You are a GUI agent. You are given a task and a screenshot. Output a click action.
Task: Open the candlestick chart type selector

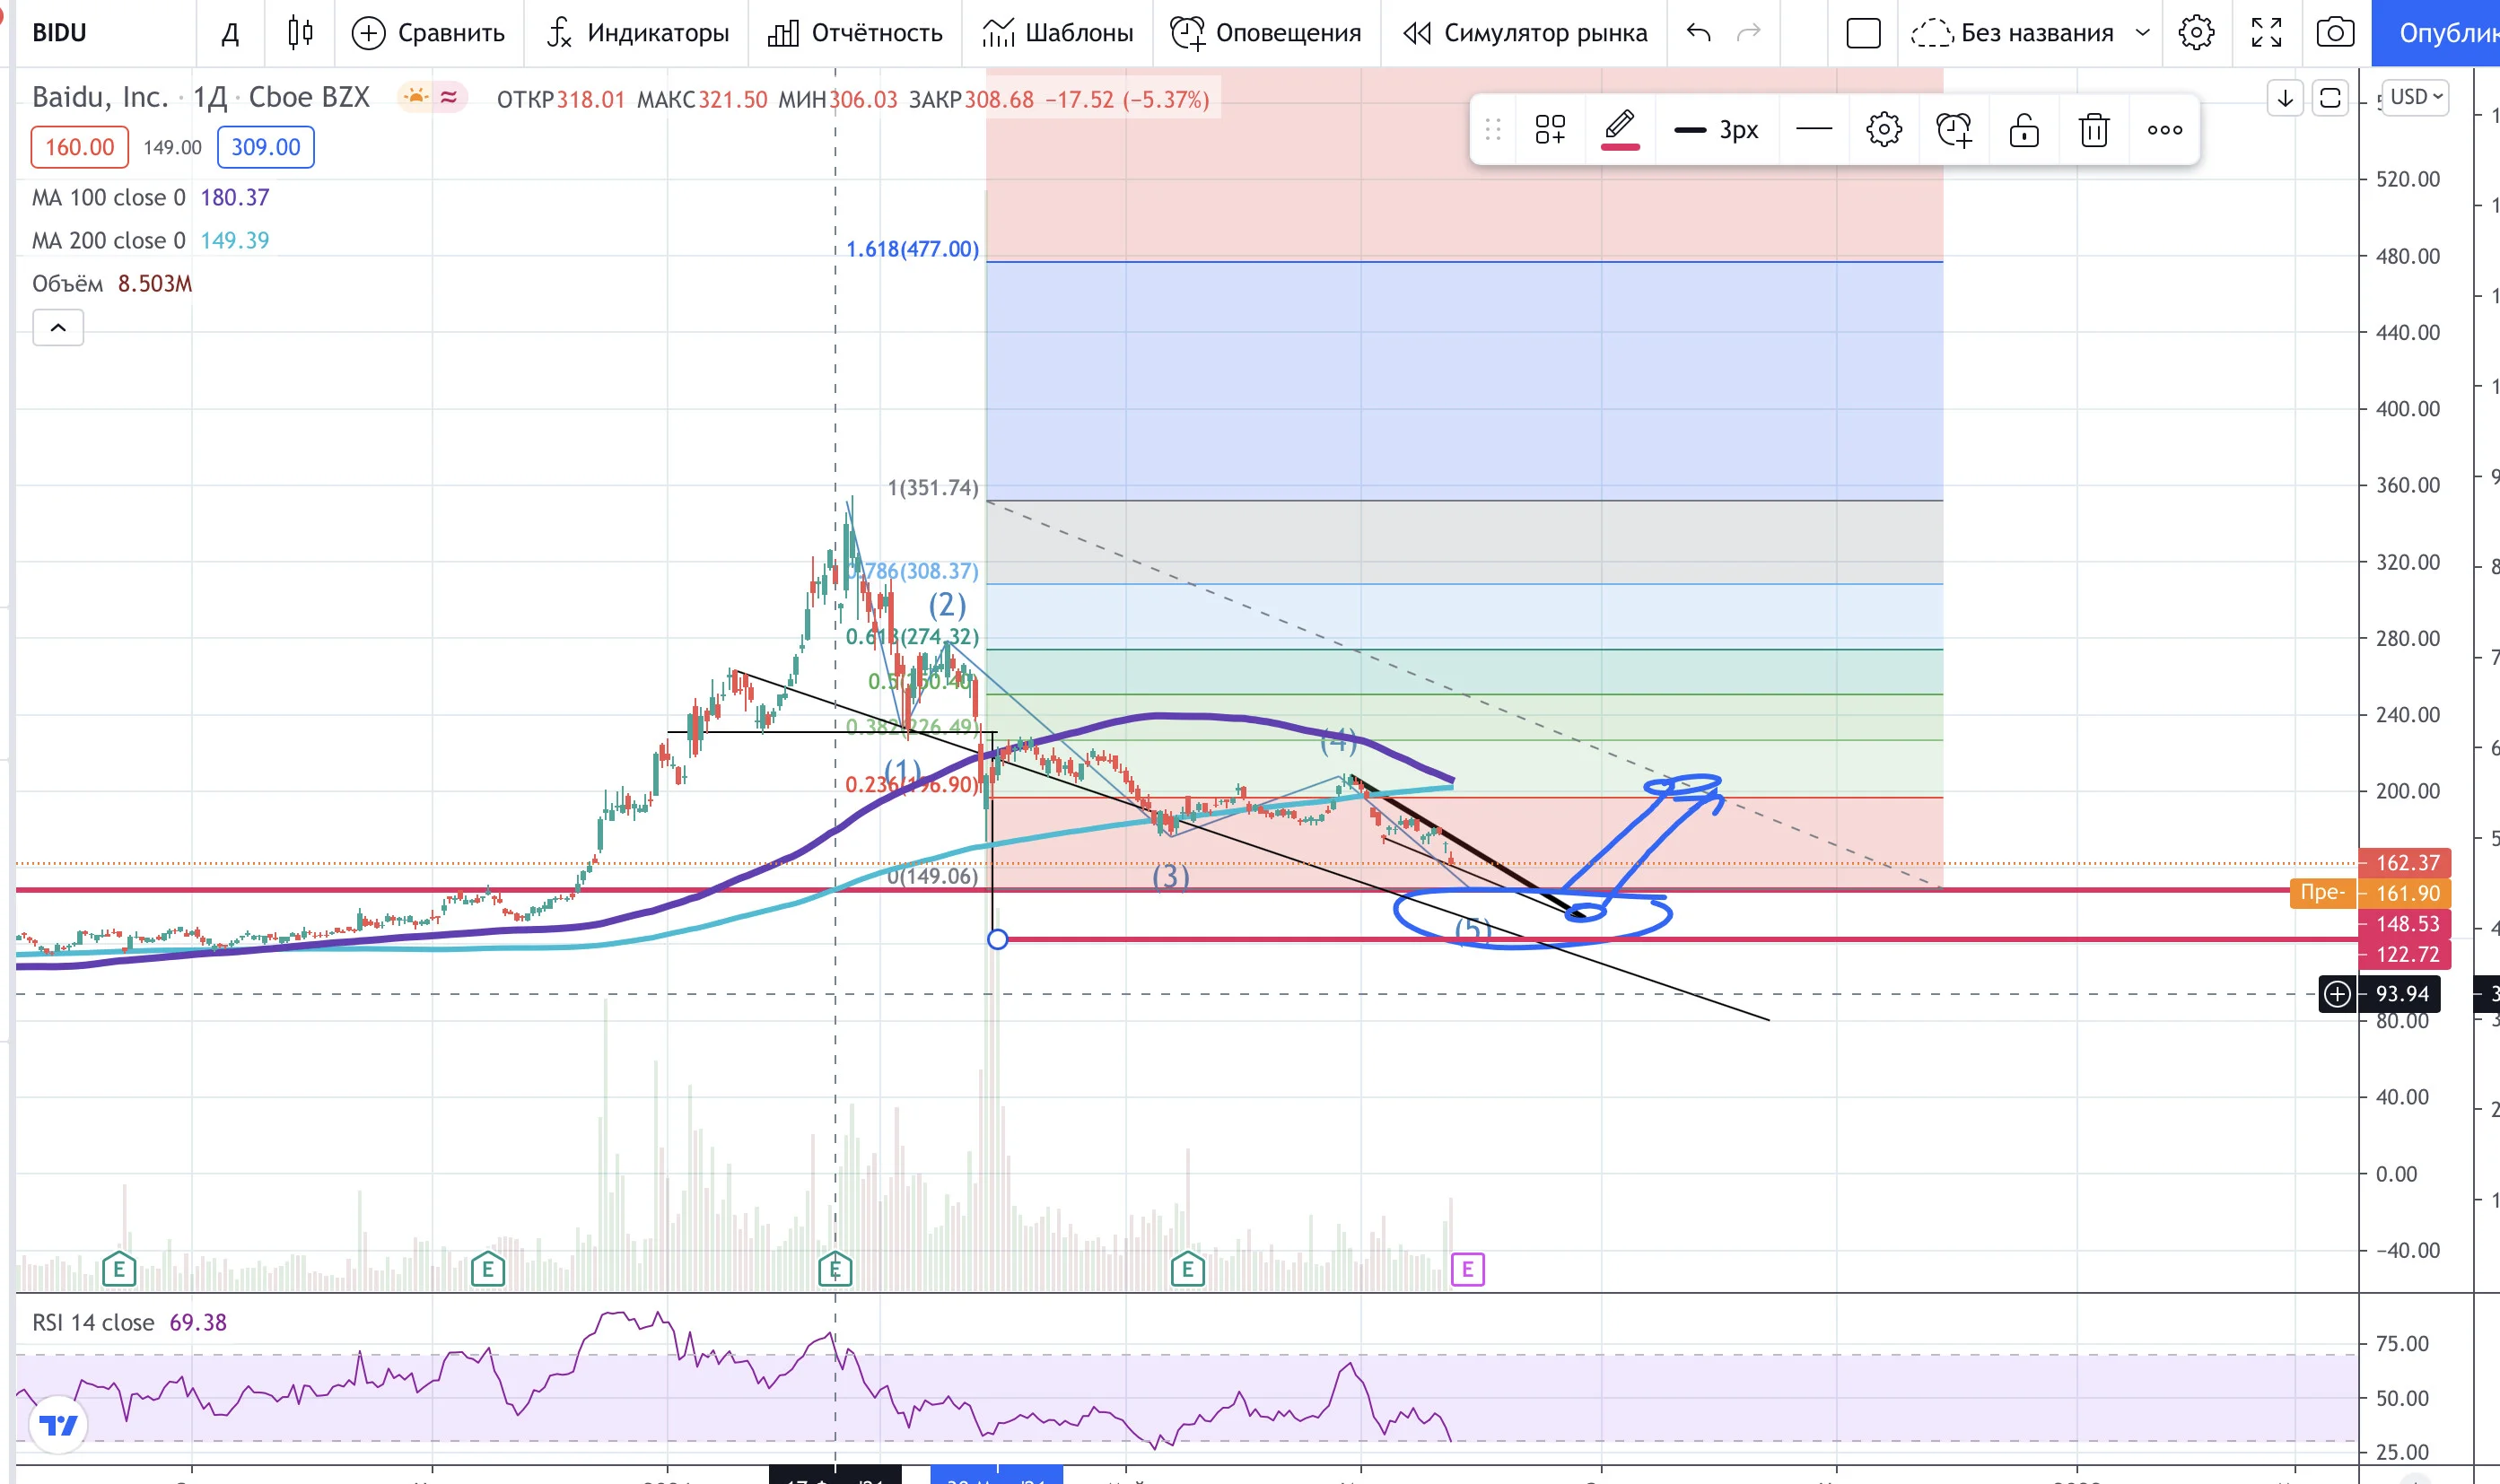click(300, 33)
